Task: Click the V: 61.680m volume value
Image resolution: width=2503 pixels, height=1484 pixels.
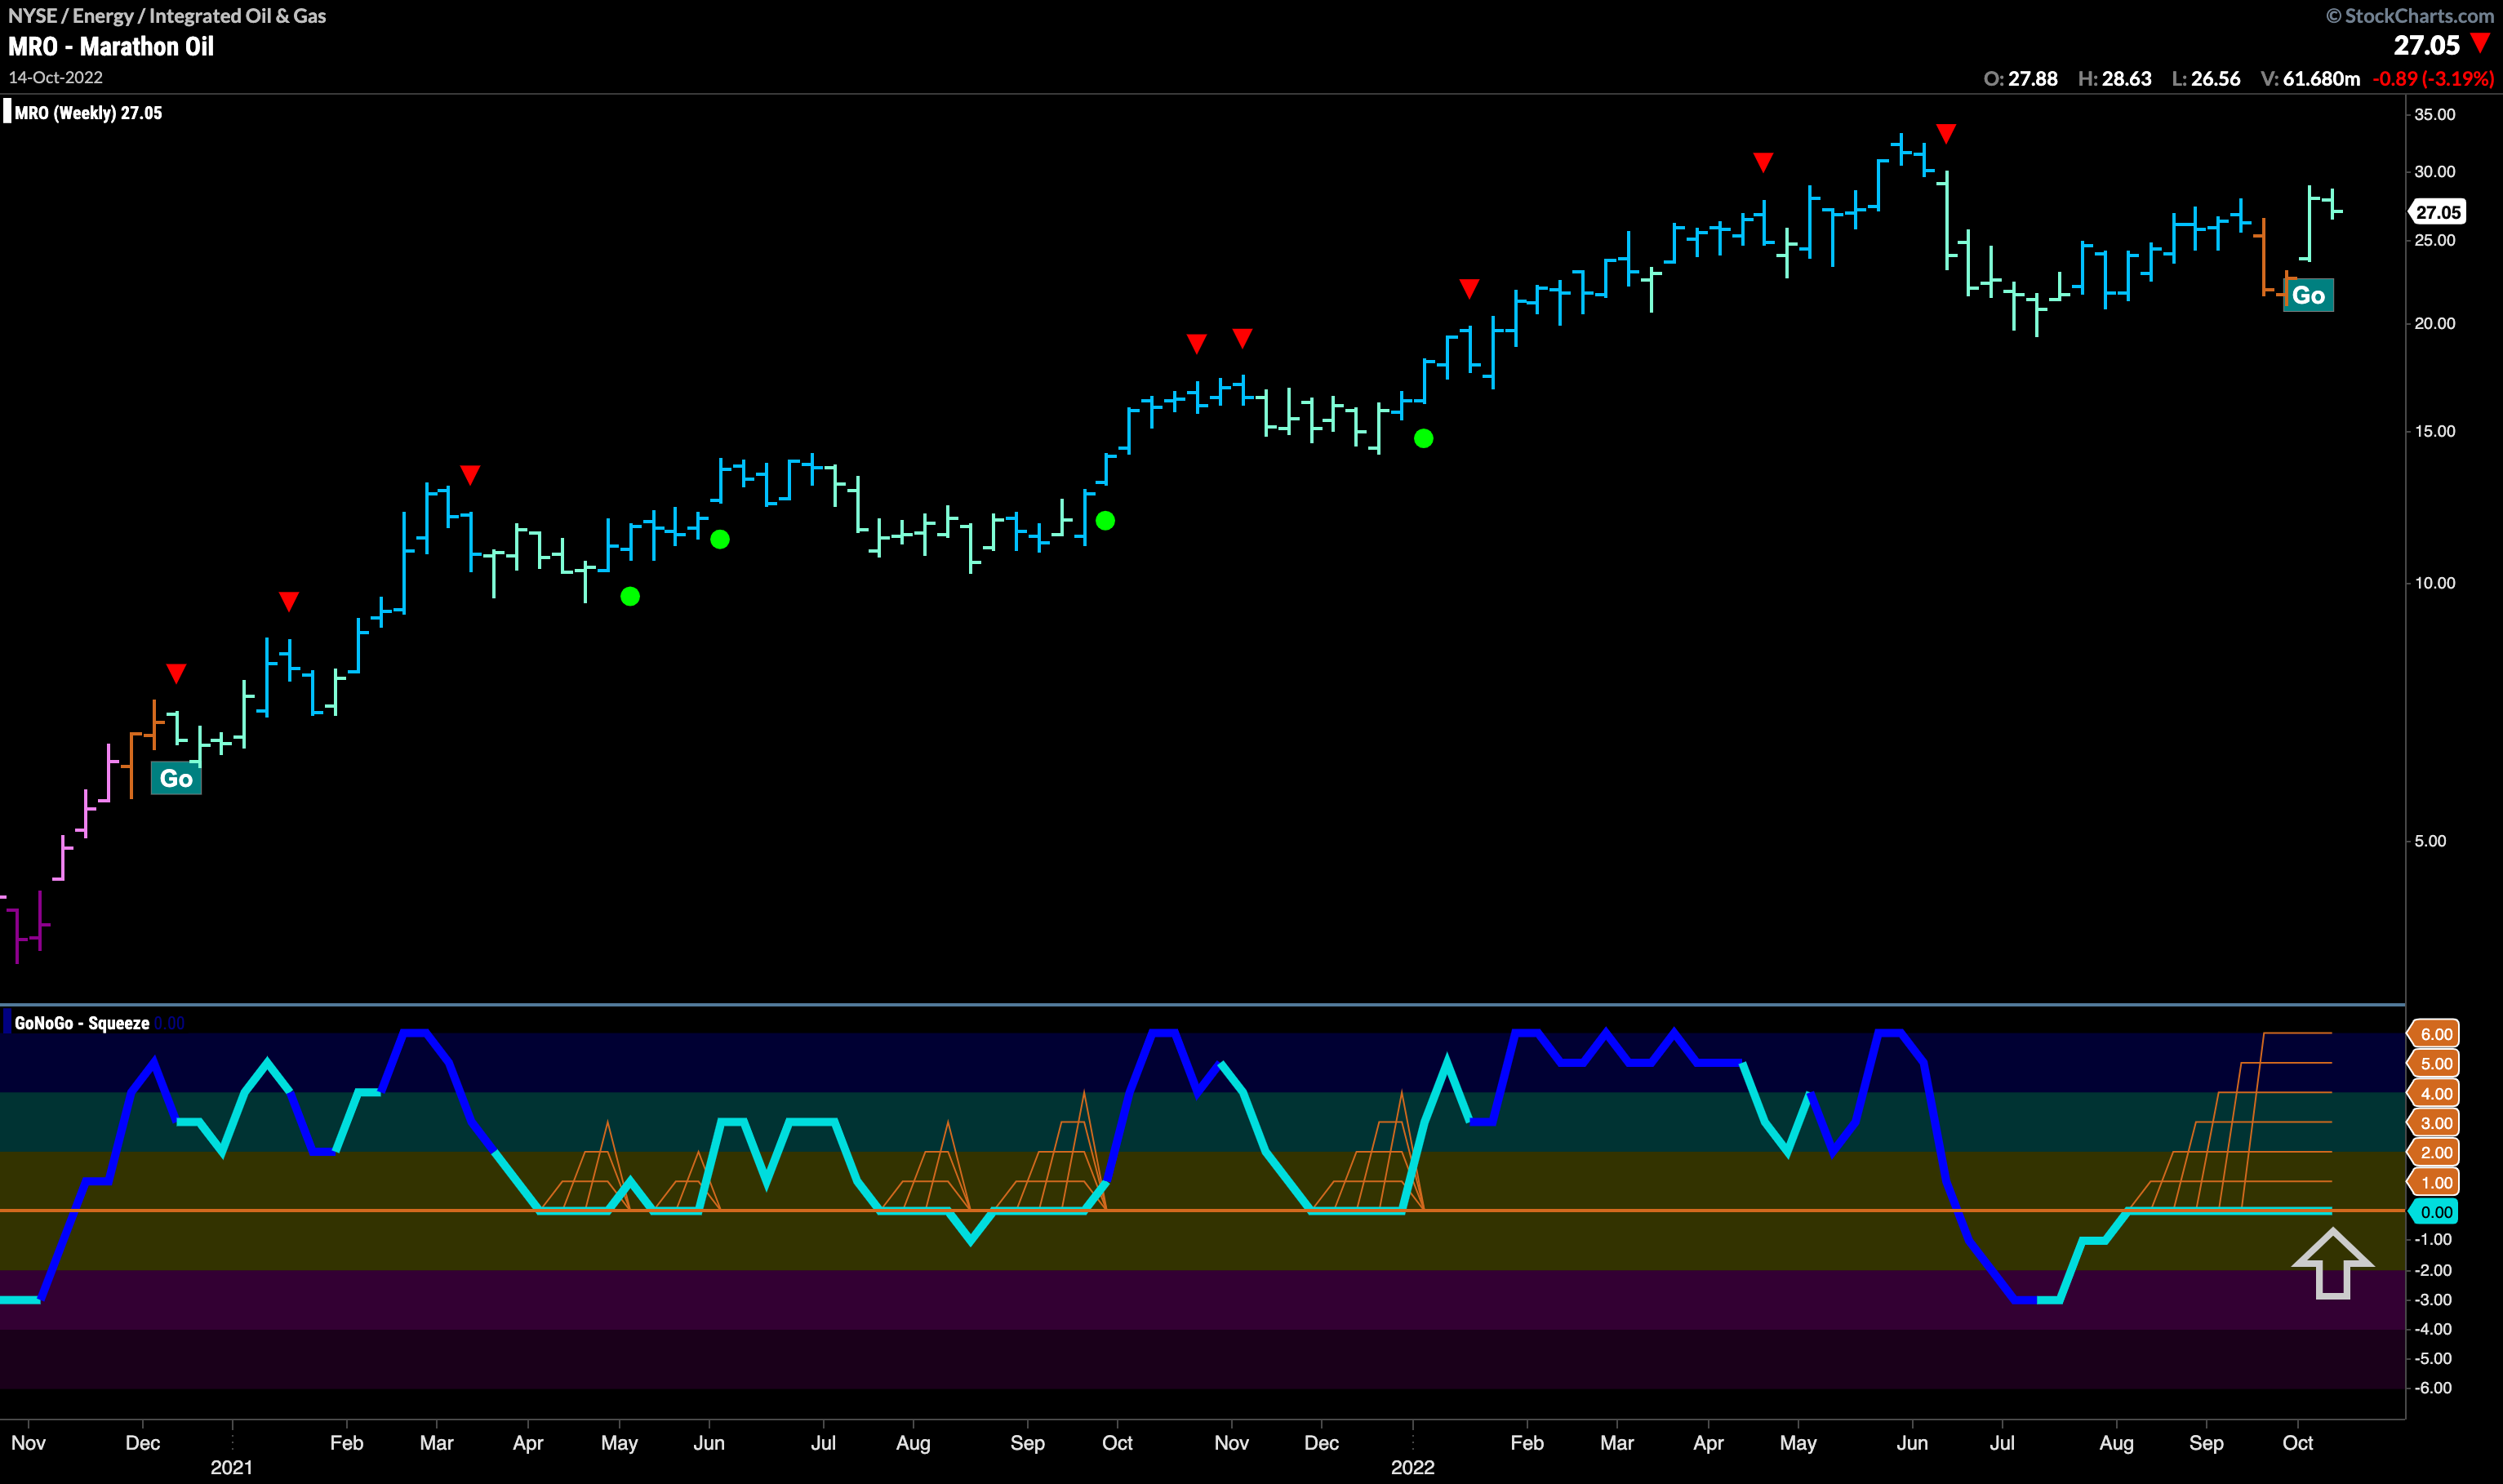Action: [2310, 79]
